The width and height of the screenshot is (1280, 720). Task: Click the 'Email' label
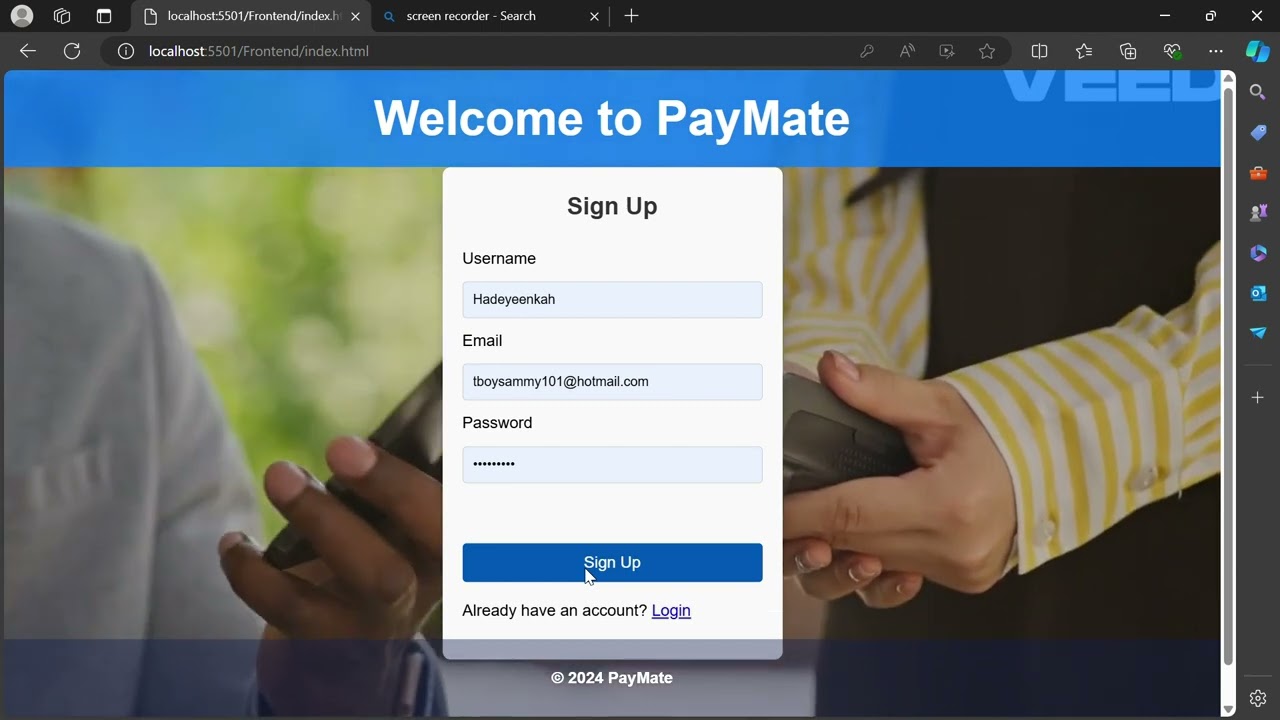(482, 340)
